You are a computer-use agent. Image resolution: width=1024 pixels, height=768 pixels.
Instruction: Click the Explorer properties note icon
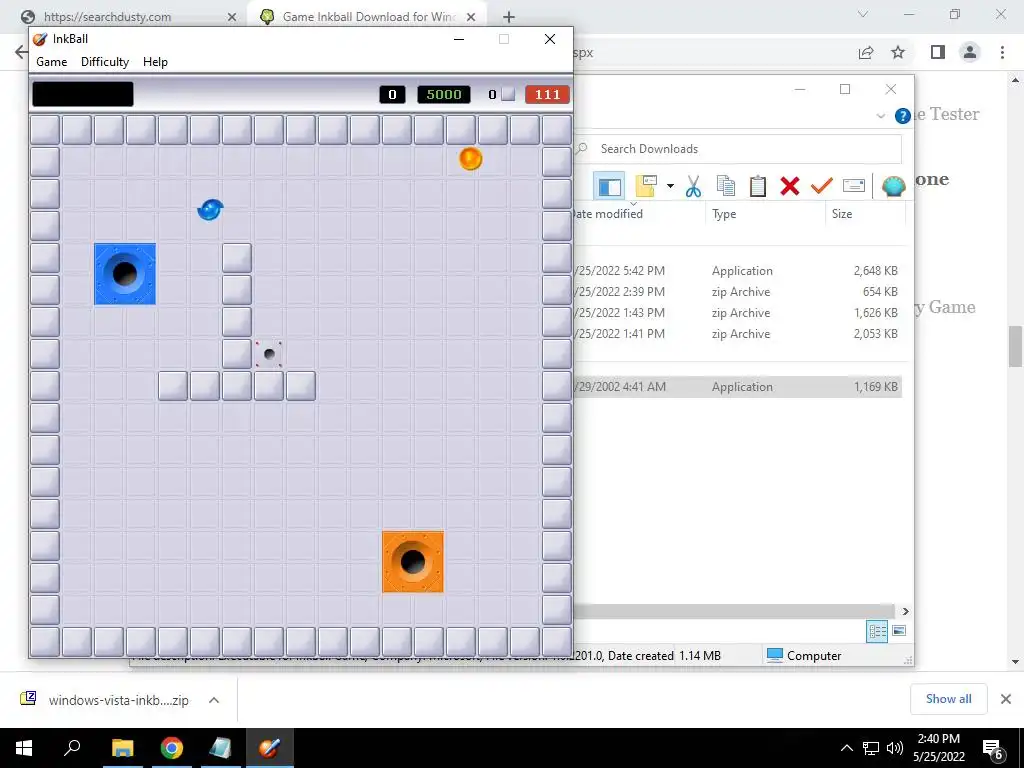(x=645, y=186)
